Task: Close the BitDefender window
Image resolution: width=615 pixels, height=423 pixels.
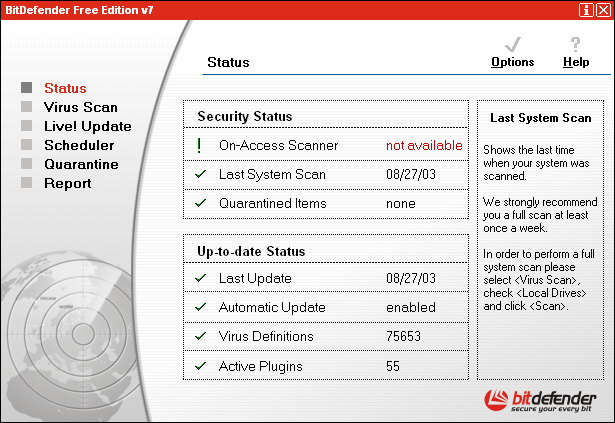Action: coord(603,10)
